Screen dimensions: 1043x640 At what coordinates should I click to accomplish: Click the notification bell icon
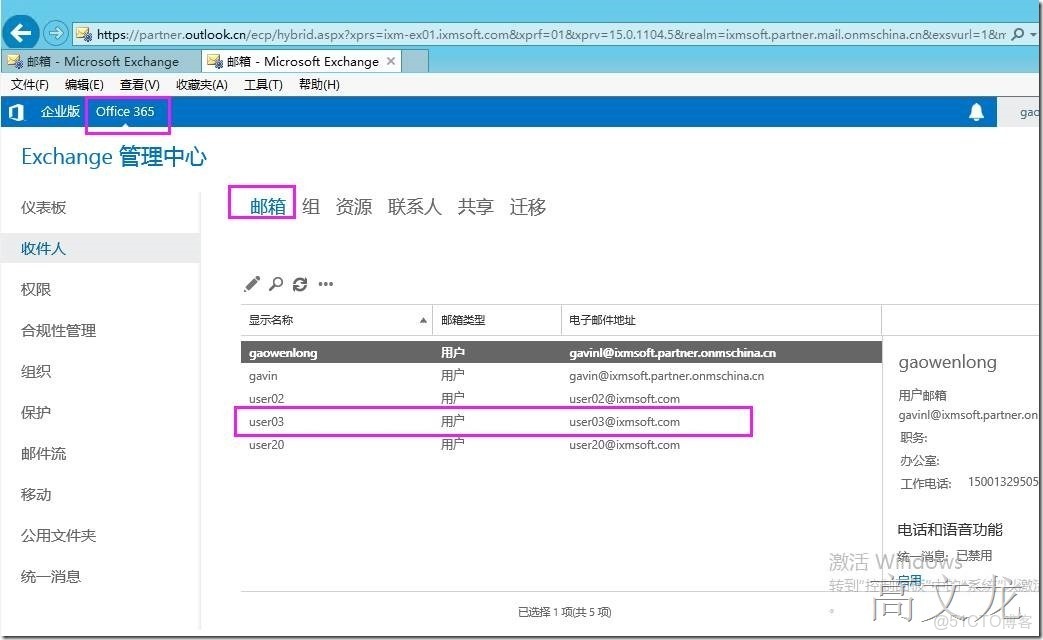tap(977, 111)
